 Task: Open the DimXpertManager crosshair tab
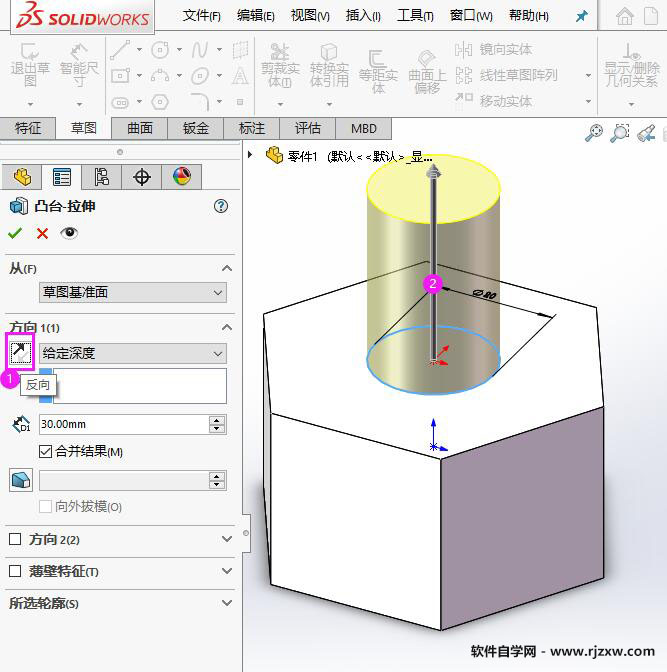[141, 177]
